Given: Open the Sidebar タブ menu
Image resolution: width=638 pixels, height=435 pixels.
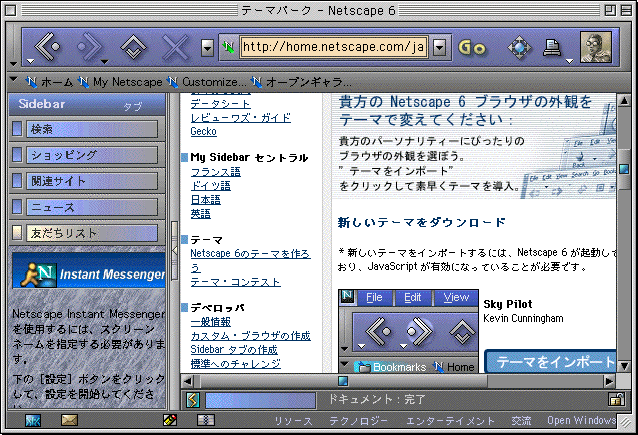Looking at the screenshot, I should click(x=133, y=107).
